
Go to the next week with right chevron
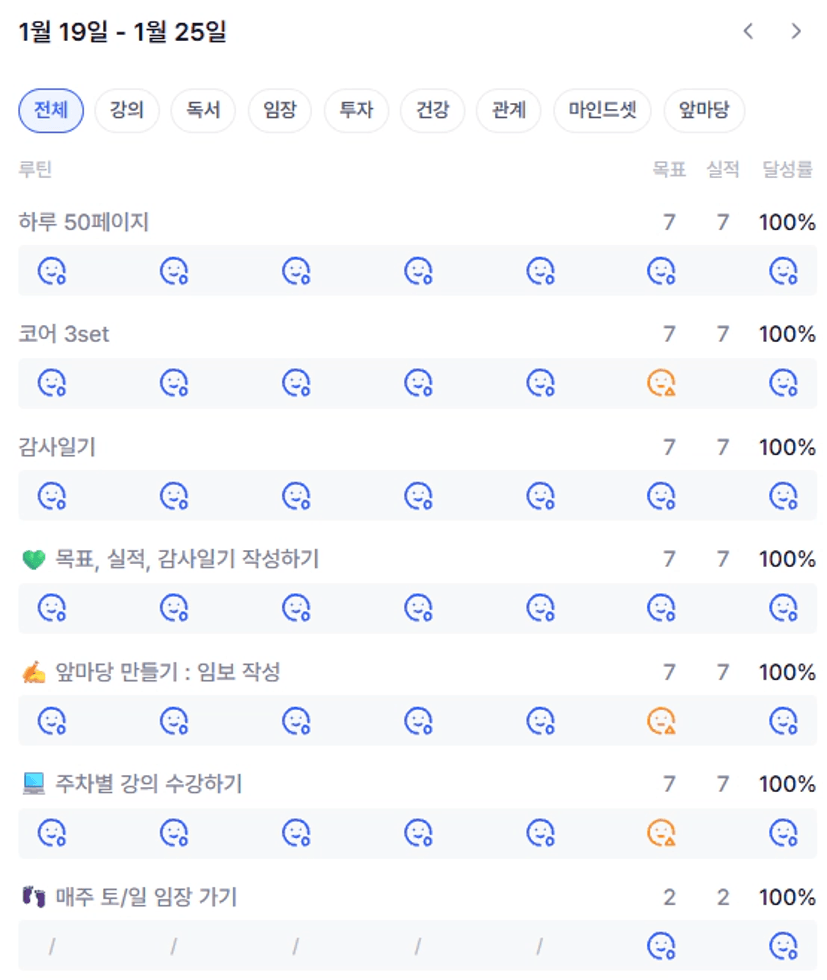point(796,32)
